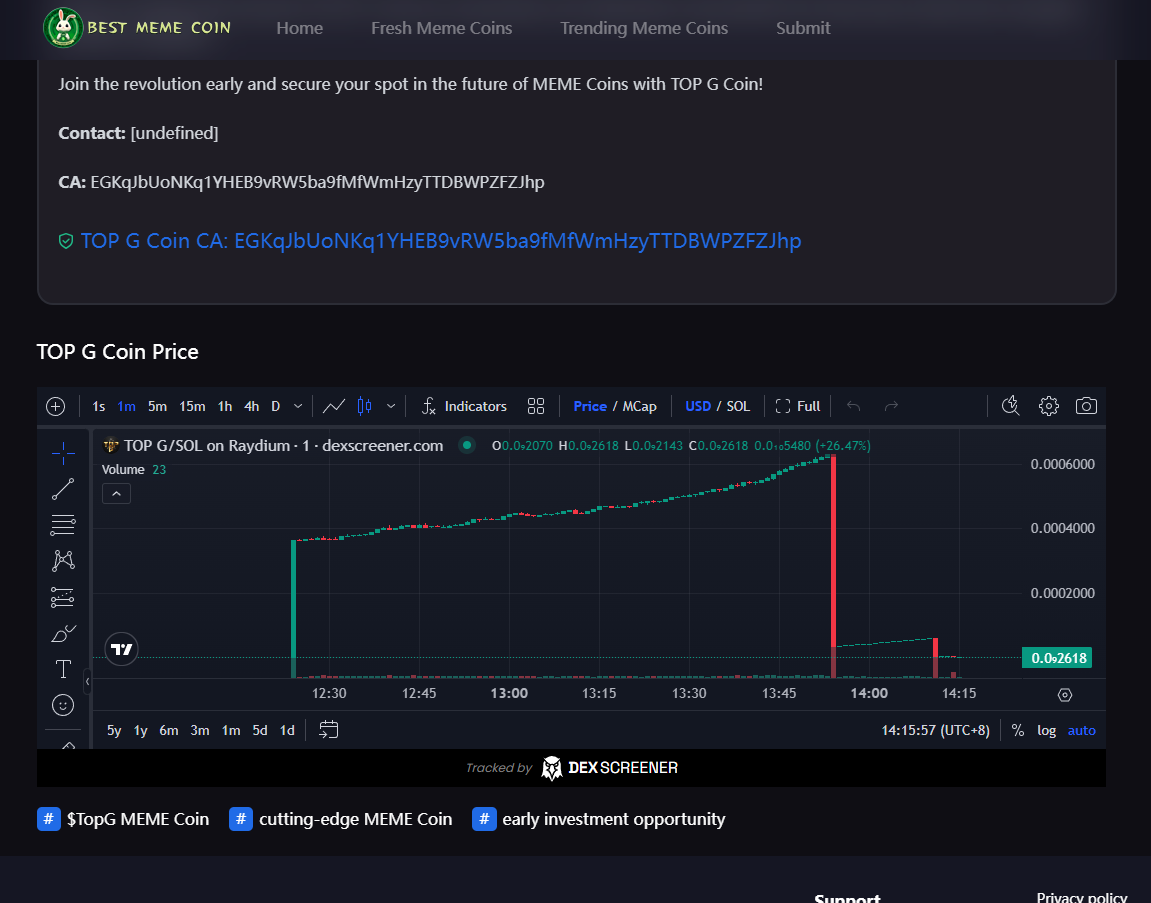The width and height of the screenshot is (1151, 903).
Task: Select the D daily timeframe
Action: (276, 406)
